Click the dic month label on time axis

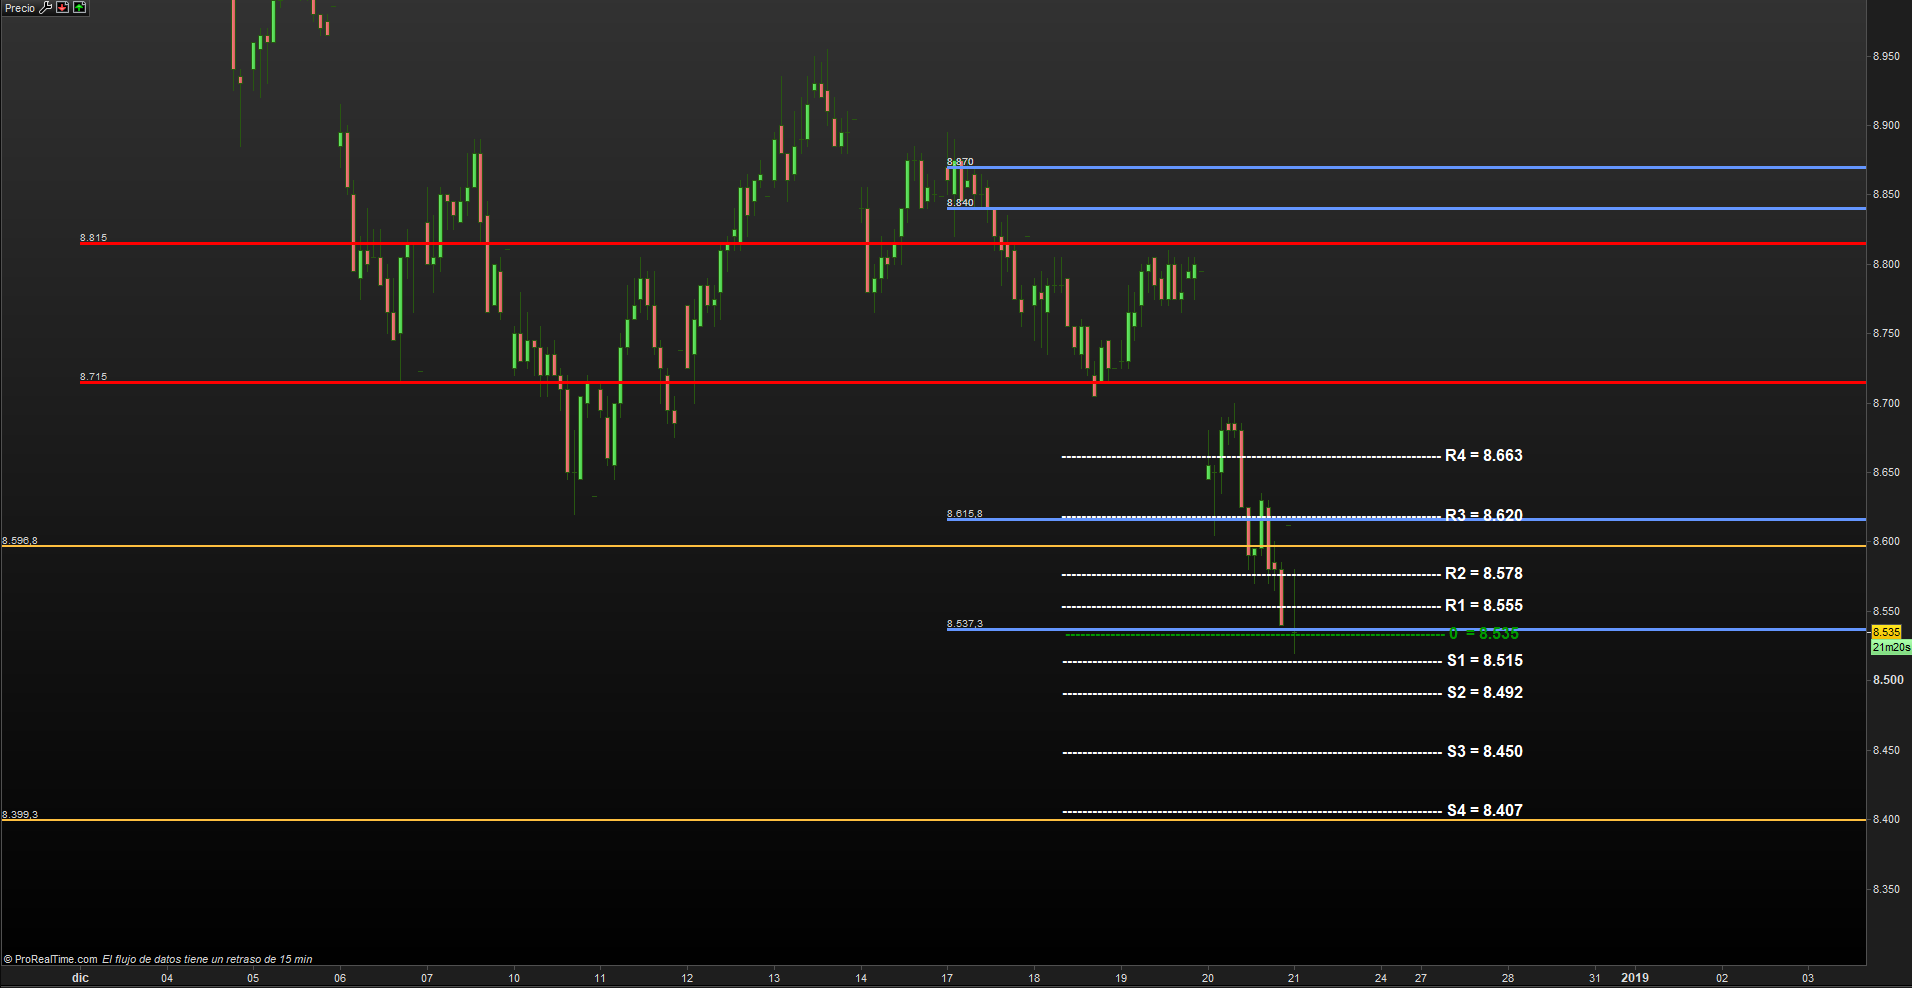click(80, 978)
